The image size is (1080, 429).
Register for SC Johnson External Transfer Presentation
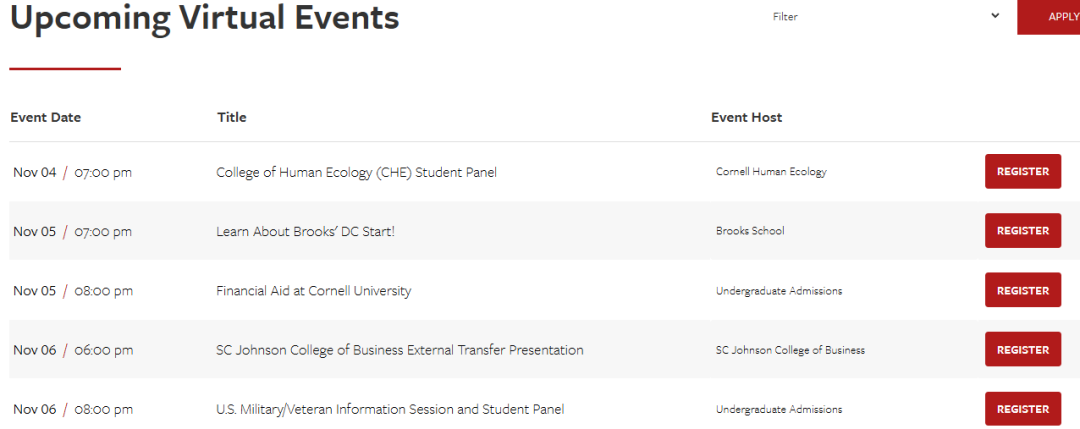[1022, 350]
